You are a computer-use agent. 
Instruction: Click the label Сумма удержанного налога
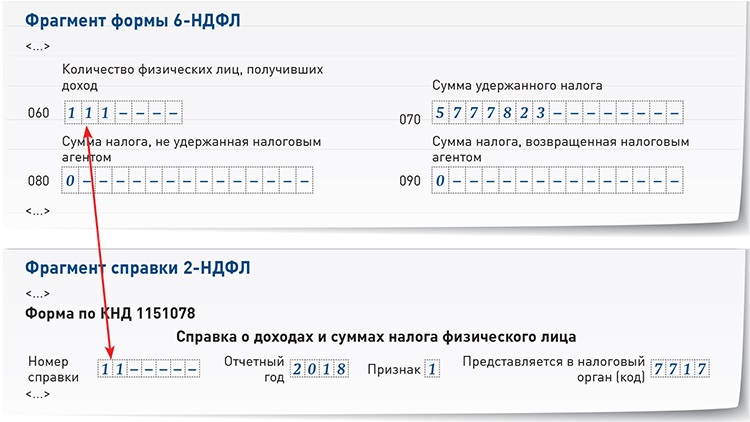[517, 86]
